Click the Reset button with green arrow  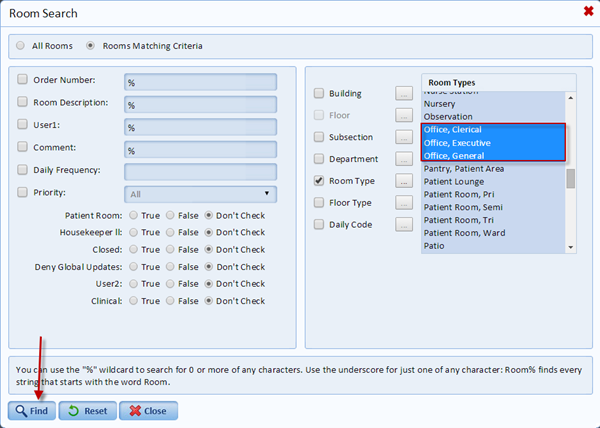coord(87,411)
